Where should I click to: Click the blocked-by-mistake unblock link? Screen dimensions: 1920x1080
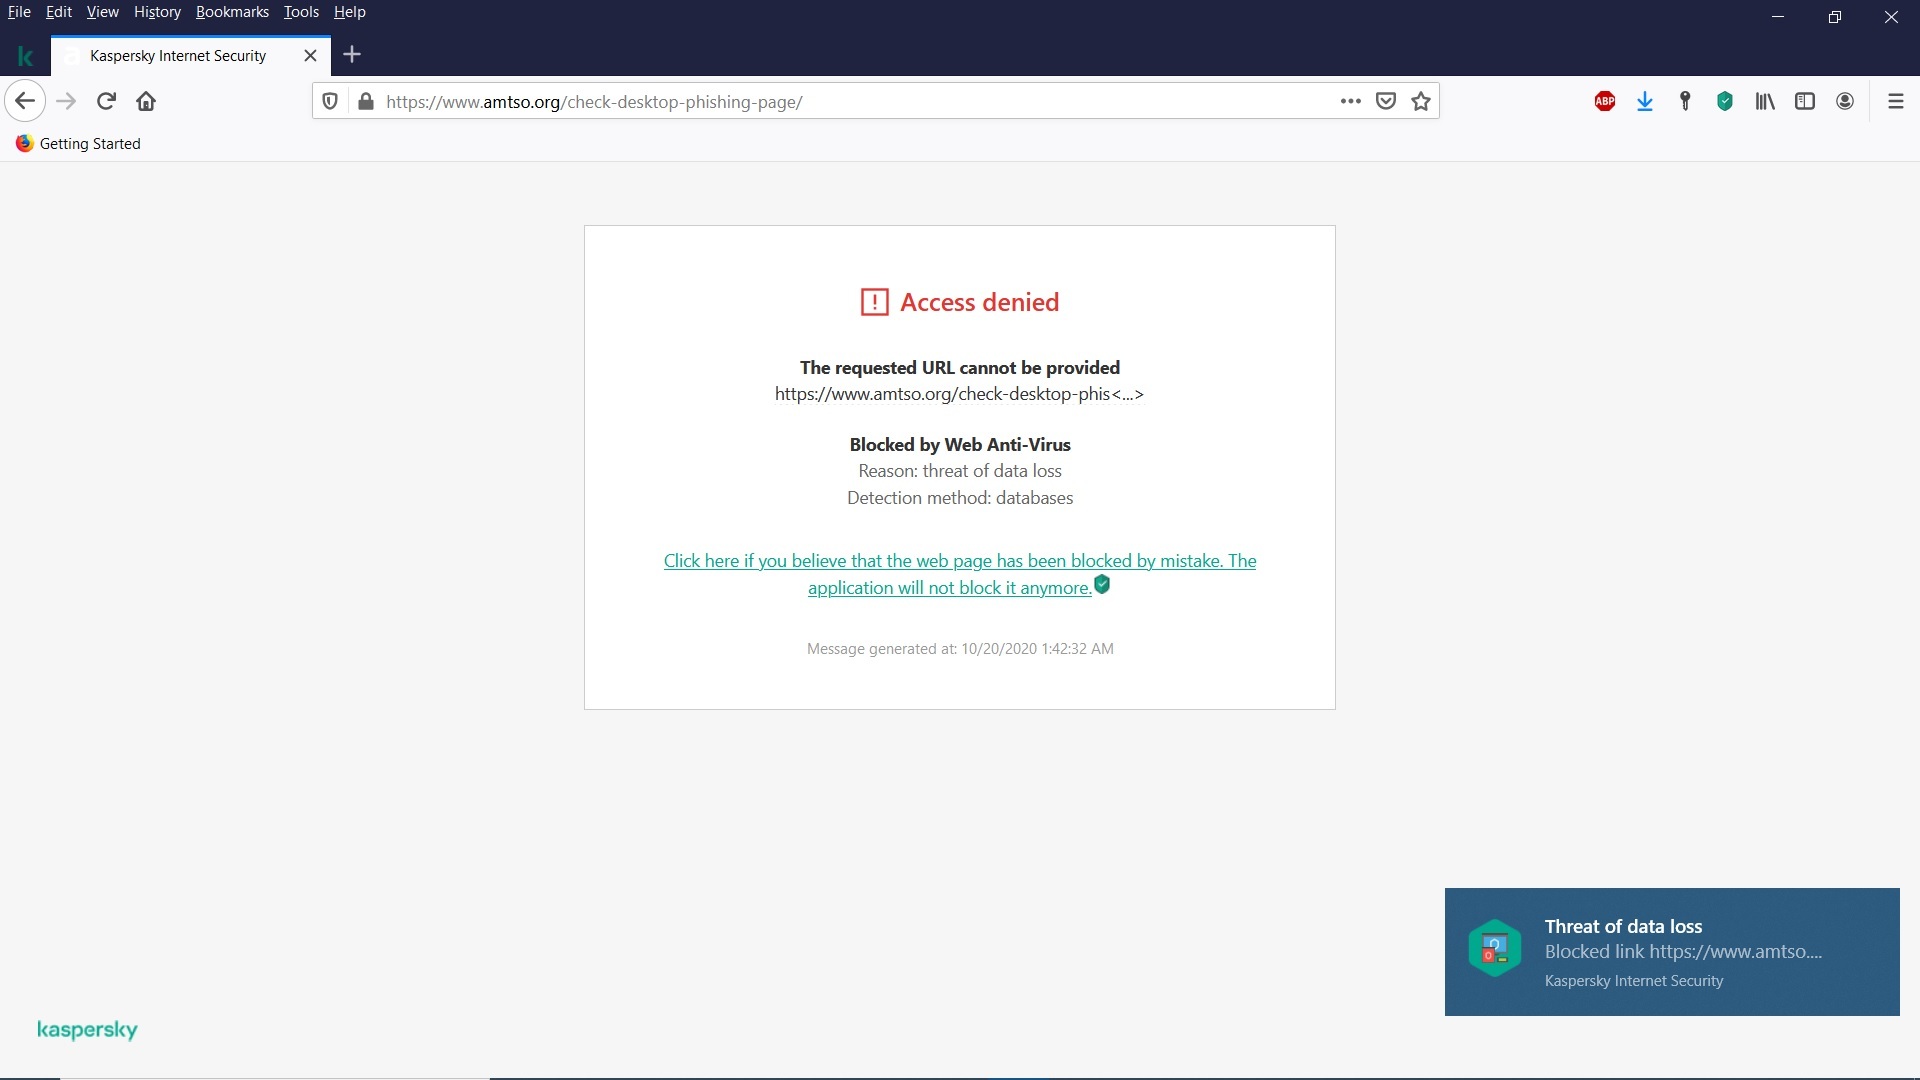tap(960, 574)
